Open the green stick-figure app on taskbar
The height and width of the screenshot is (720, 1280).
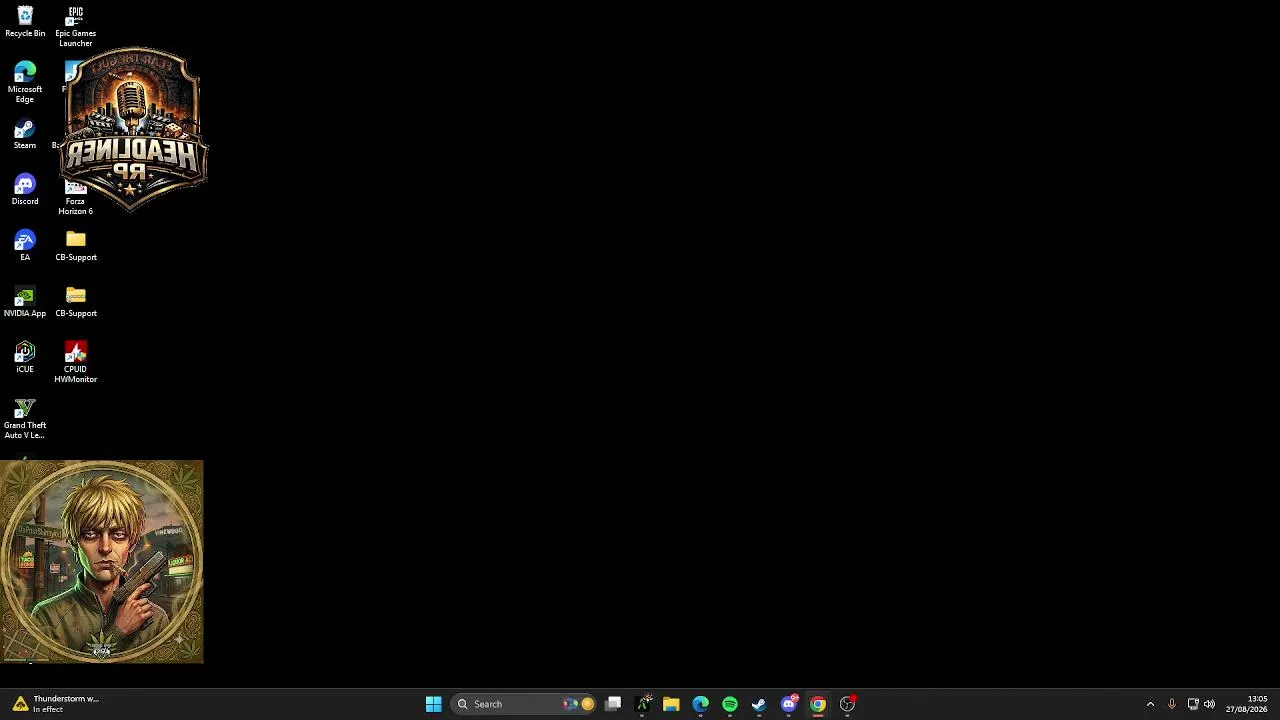642,704
